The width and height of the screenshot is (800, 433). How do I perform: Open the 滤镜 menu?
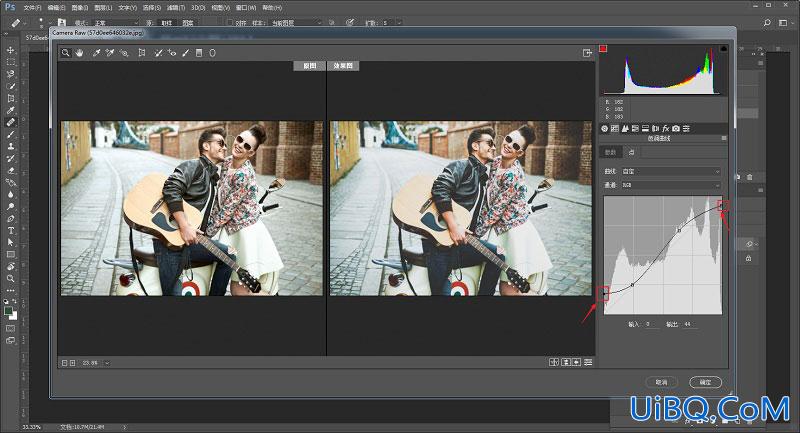pyautogui.click(x=176, y=8)
